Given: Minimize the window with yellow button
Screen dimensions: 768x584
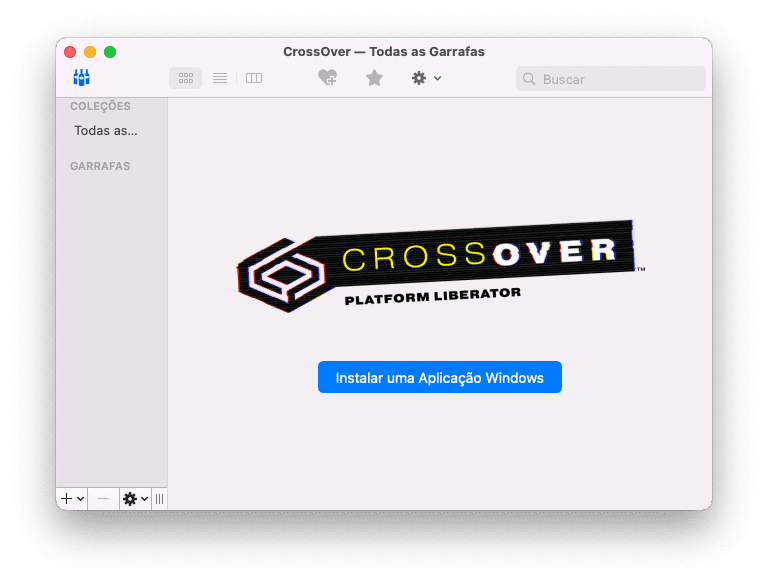Looking at the screenshot, I should [x=90, y=52].
